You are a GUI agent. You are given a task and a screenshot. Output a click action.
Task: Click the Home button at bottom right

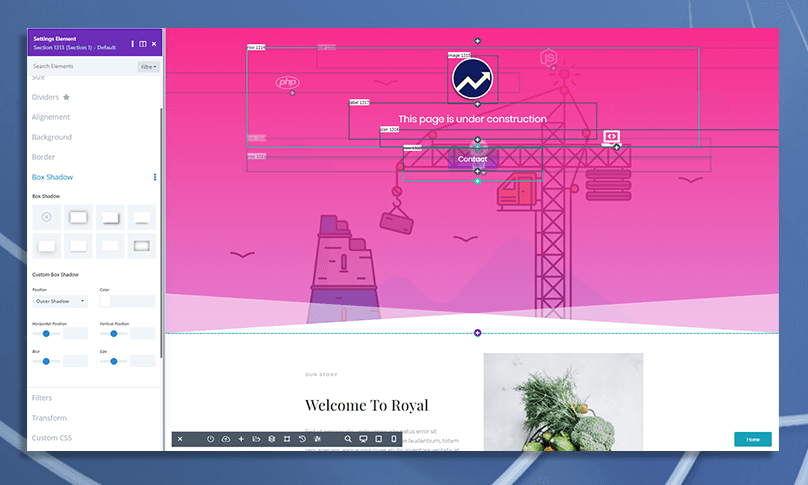click(752, 439)
